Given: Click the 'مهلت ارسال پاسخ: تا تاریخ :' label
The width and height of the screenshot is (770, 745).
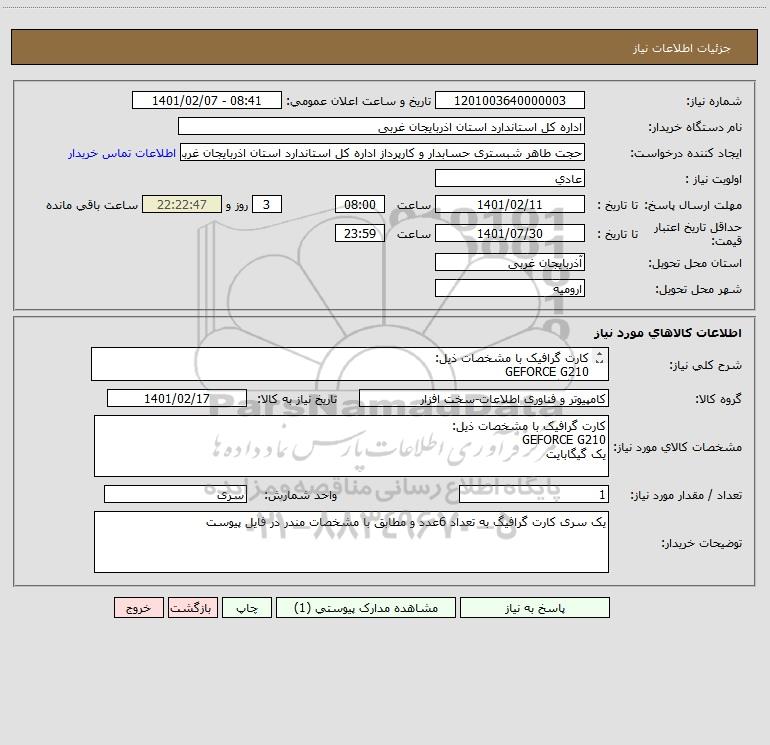Looking at the screenshot, I should [x=670, y=205].
